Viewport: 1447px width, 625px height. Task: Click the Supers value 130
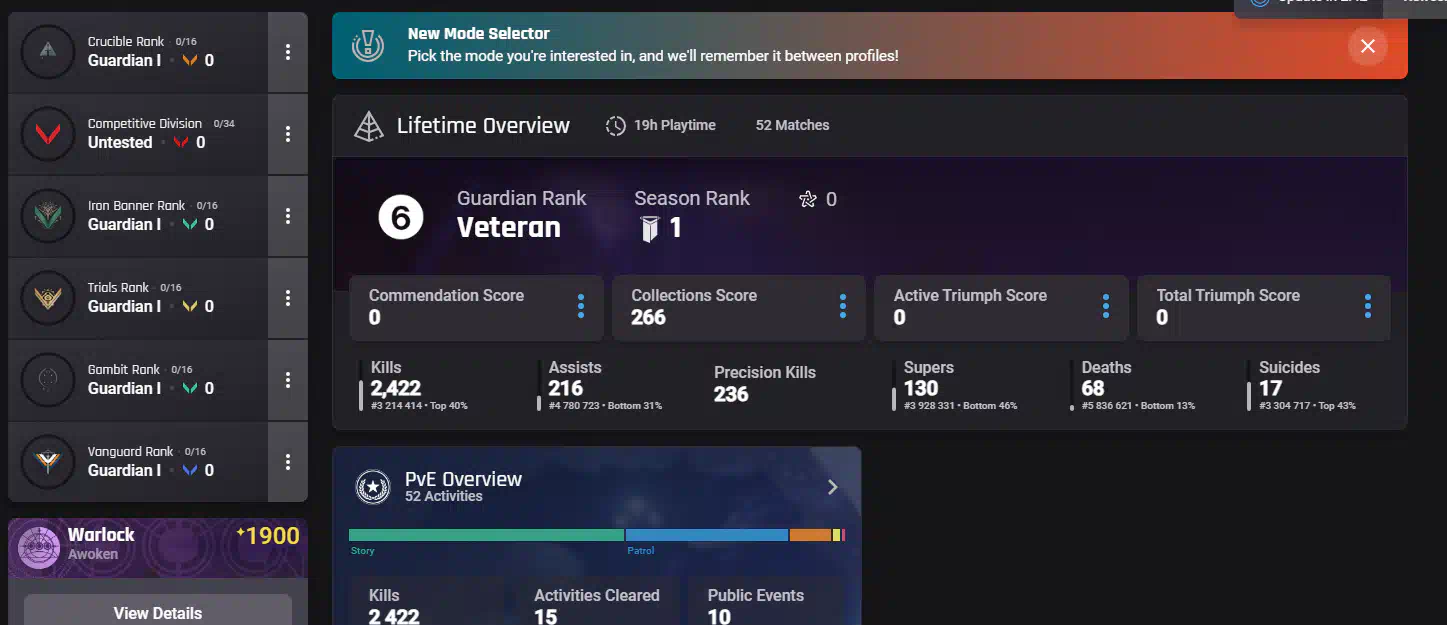click(x=921, y=388)
